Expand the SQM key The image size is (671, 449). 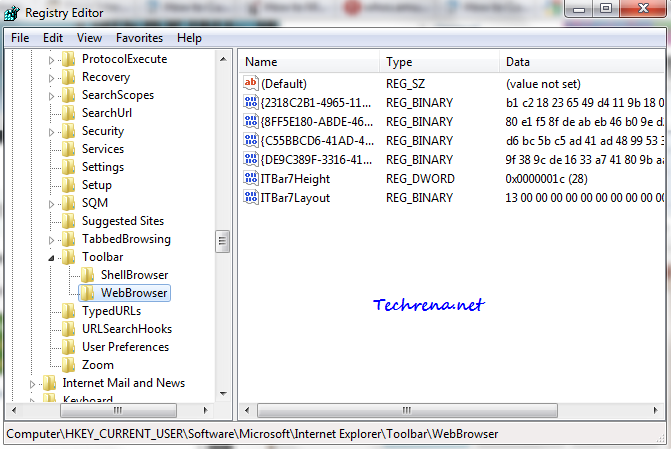click(51, 204)
